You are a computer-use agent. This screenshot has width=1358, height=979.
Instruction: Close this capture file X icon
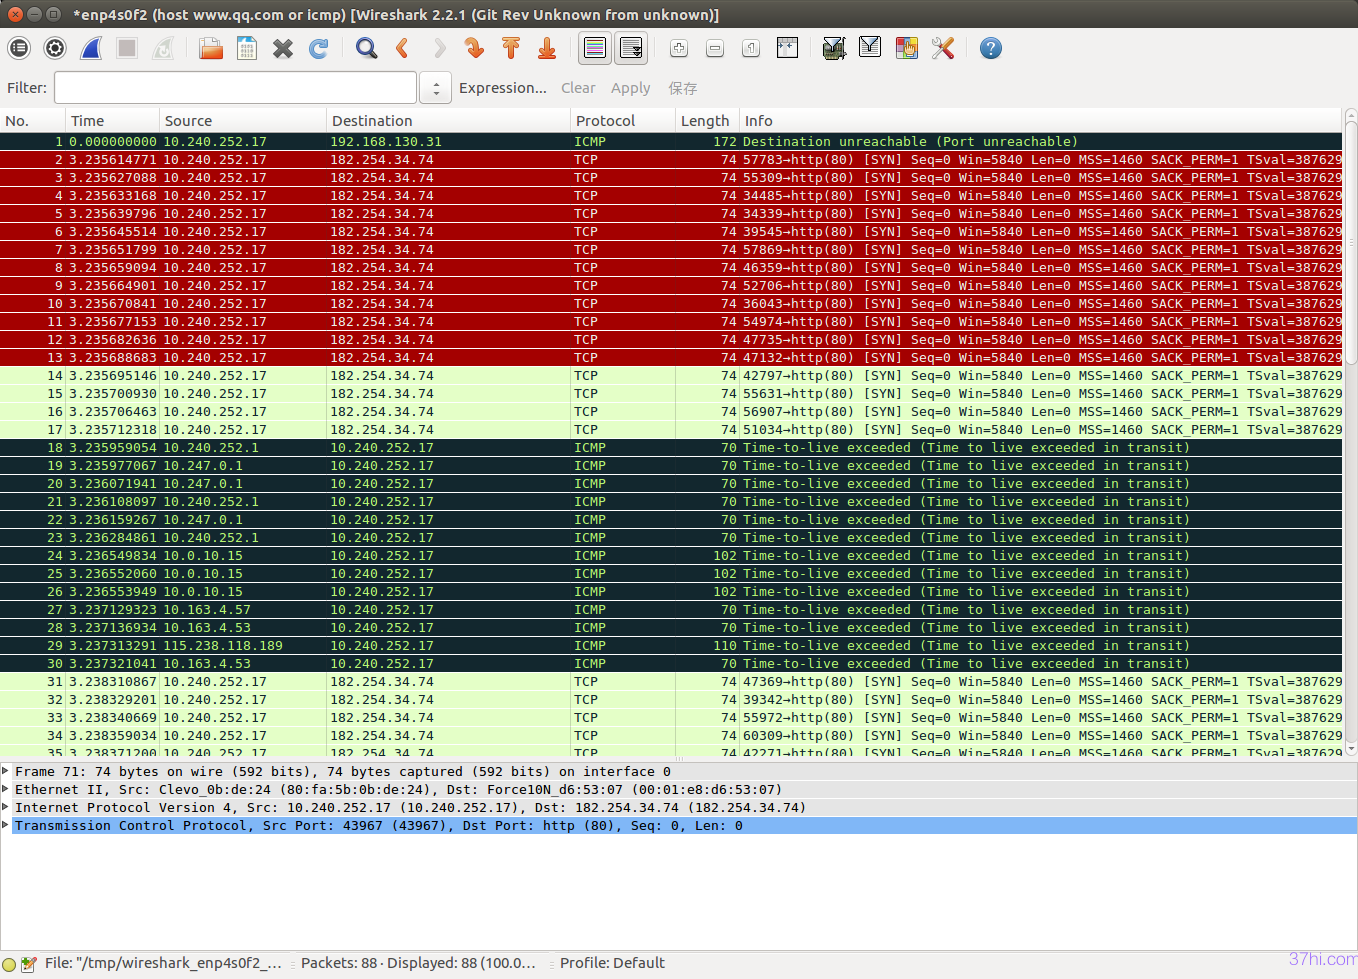pos(283,48)
